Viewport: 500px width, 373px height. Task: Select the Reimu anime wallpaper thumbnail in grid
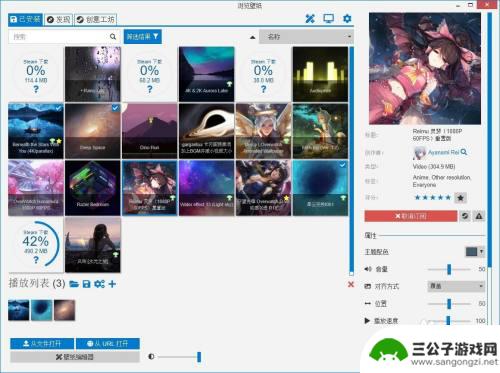(150, 188)
